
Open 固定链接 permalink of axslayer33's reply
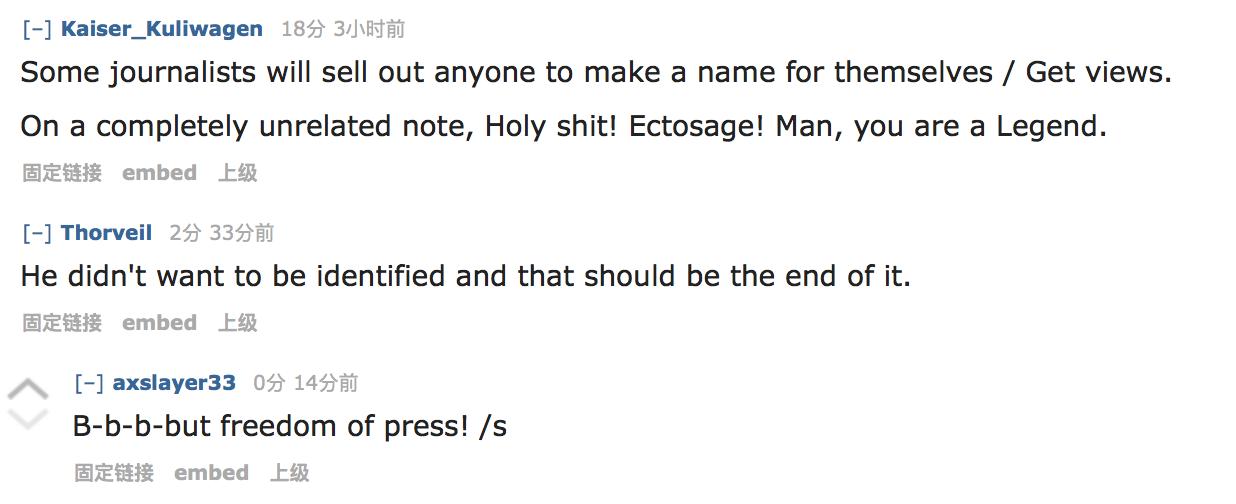[x=114, y=473]
